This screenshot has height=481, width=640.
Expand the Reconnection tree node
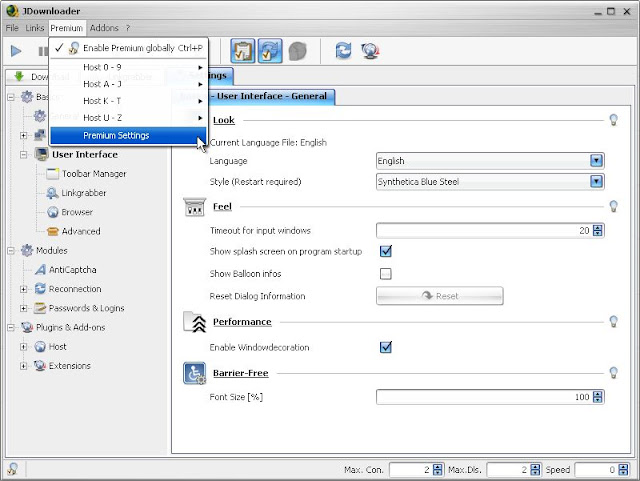click(x=24, y=289)
